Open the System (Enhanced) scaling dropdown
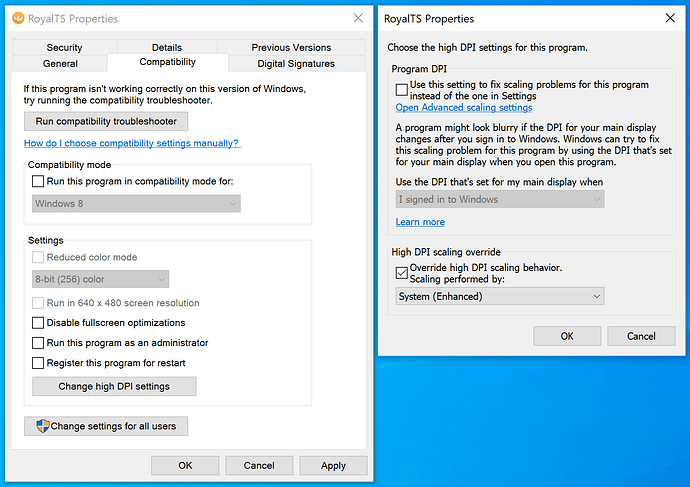 coord(500,296)
